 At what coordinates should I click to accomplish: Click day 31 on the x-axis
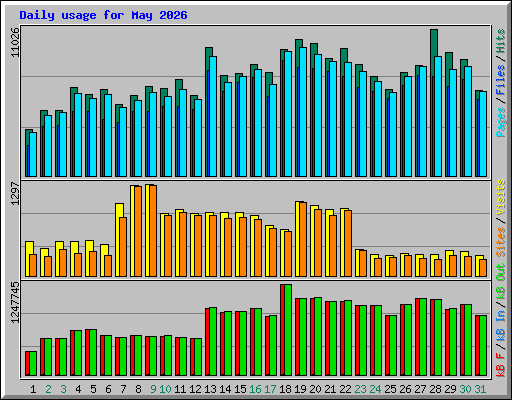click(480, 389)
